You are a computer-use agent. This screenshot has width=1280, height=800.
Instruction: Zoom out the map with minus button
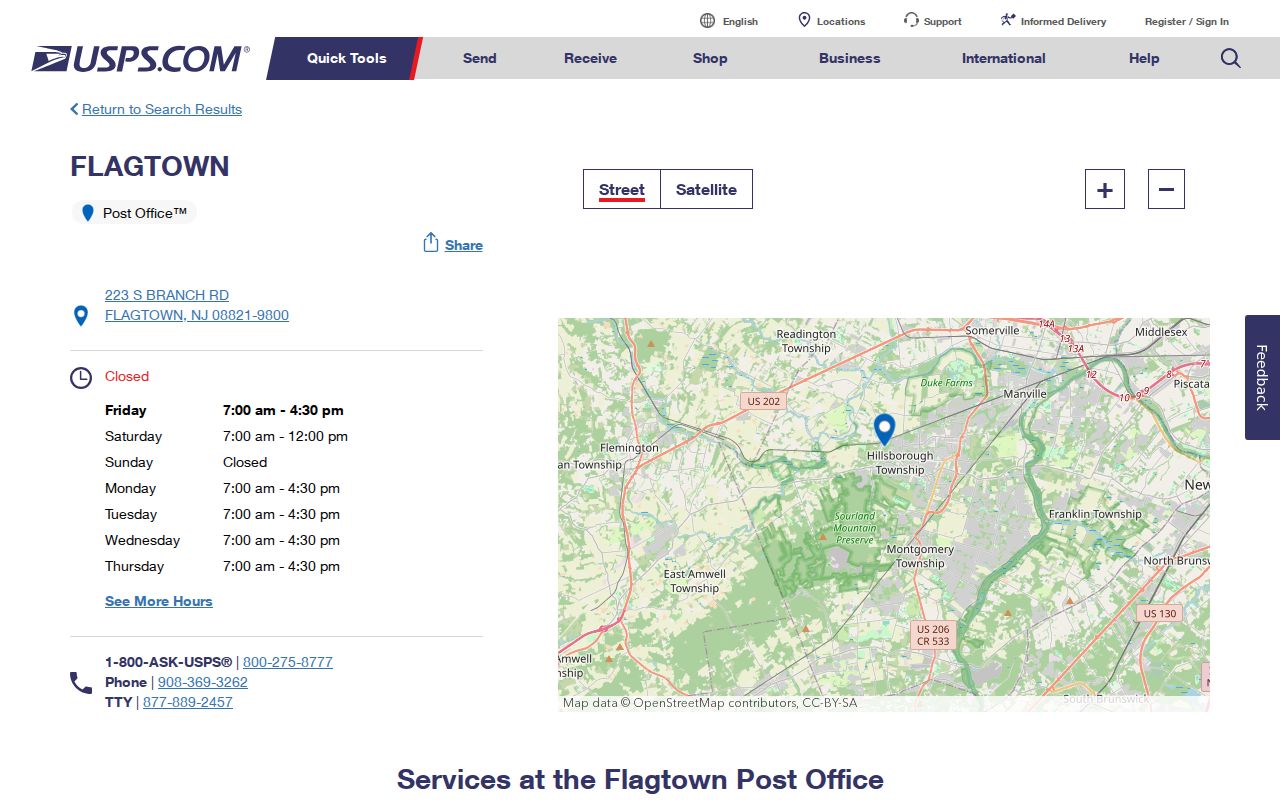pyautogui.click(x=1166, y=189)
